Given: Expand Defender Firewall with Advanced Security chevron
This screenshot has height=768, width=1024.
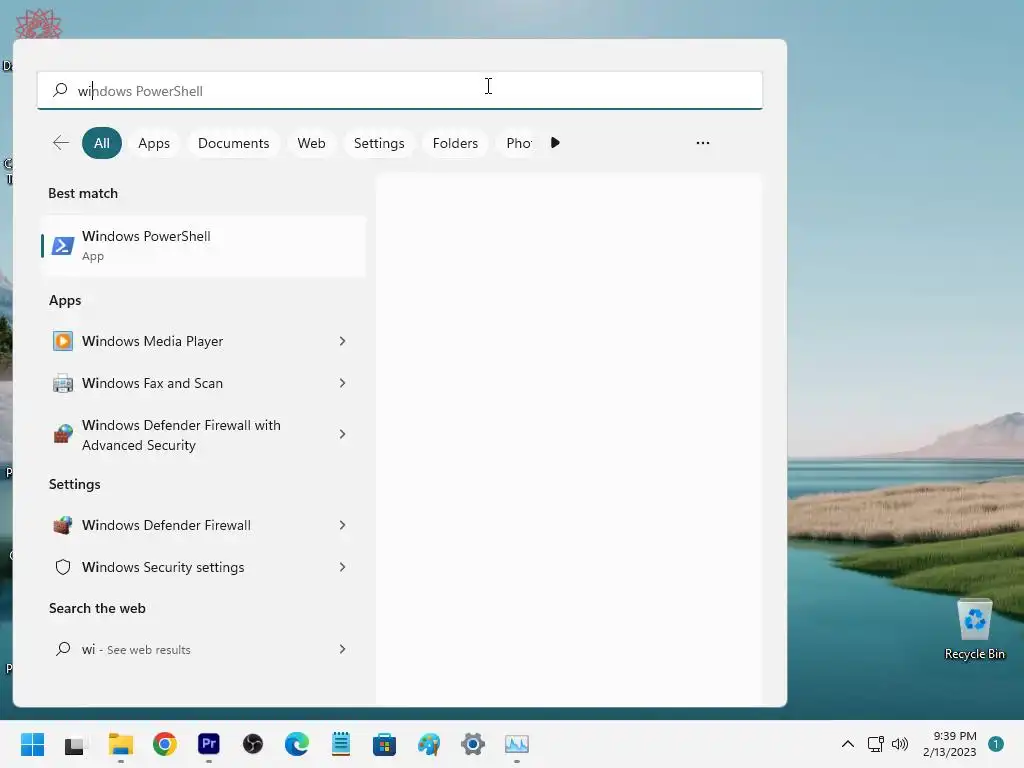Looking at the screenshot, I should coord(342,434).
